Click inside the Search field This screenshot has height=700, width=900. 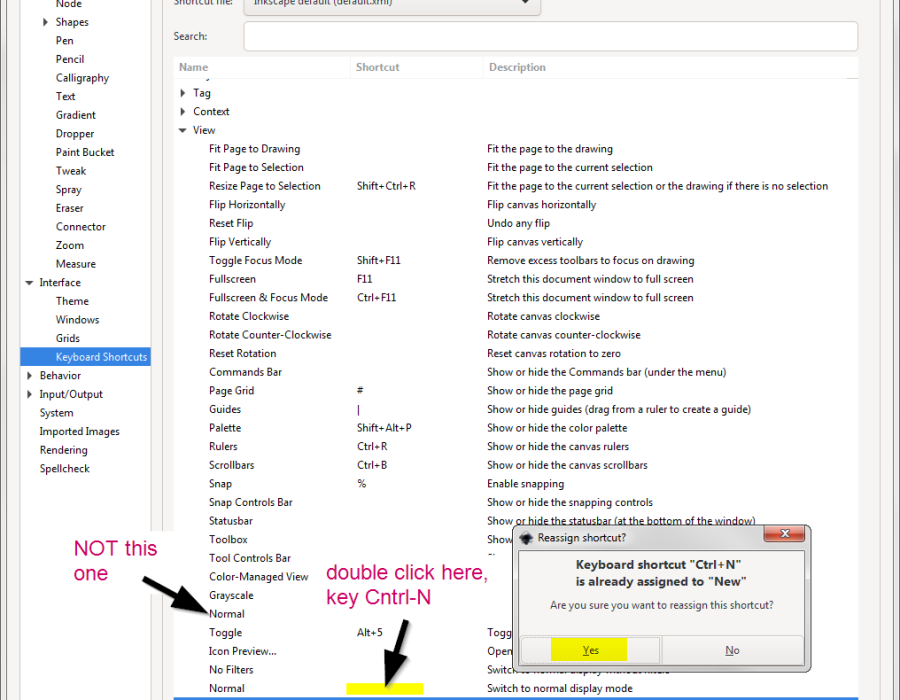(550, 36)
